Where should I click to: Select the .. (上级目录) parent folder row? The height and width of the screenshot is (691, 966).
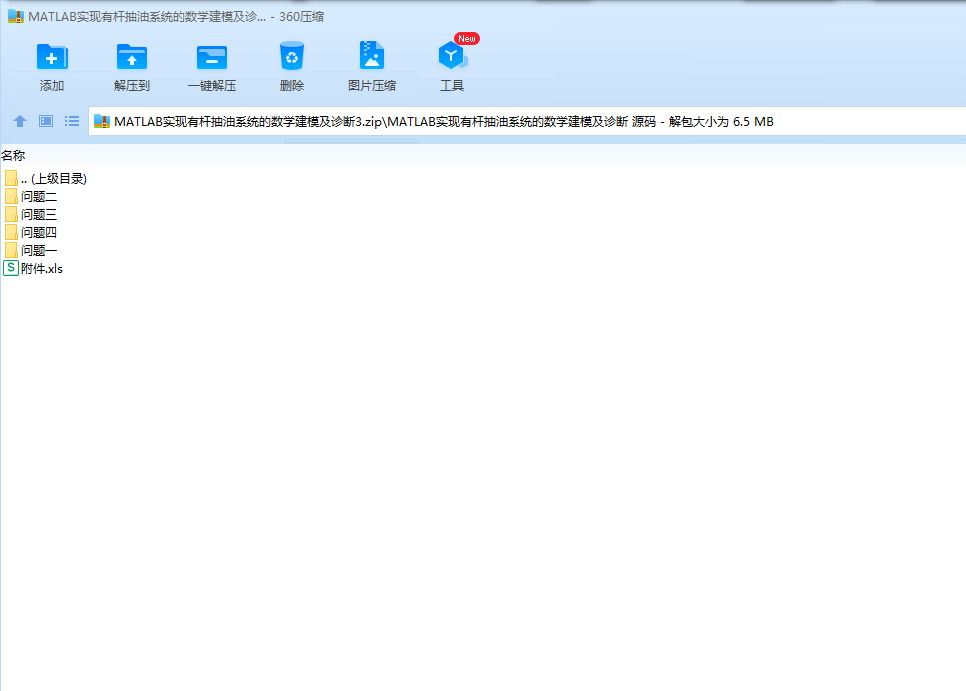46,179
